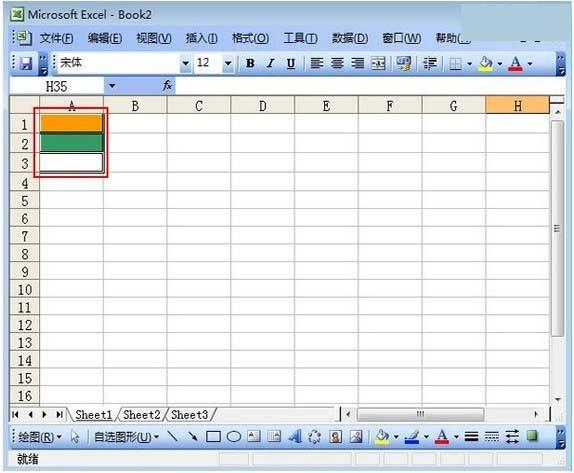
Task: Click the column H header
Action: point(517,105)
